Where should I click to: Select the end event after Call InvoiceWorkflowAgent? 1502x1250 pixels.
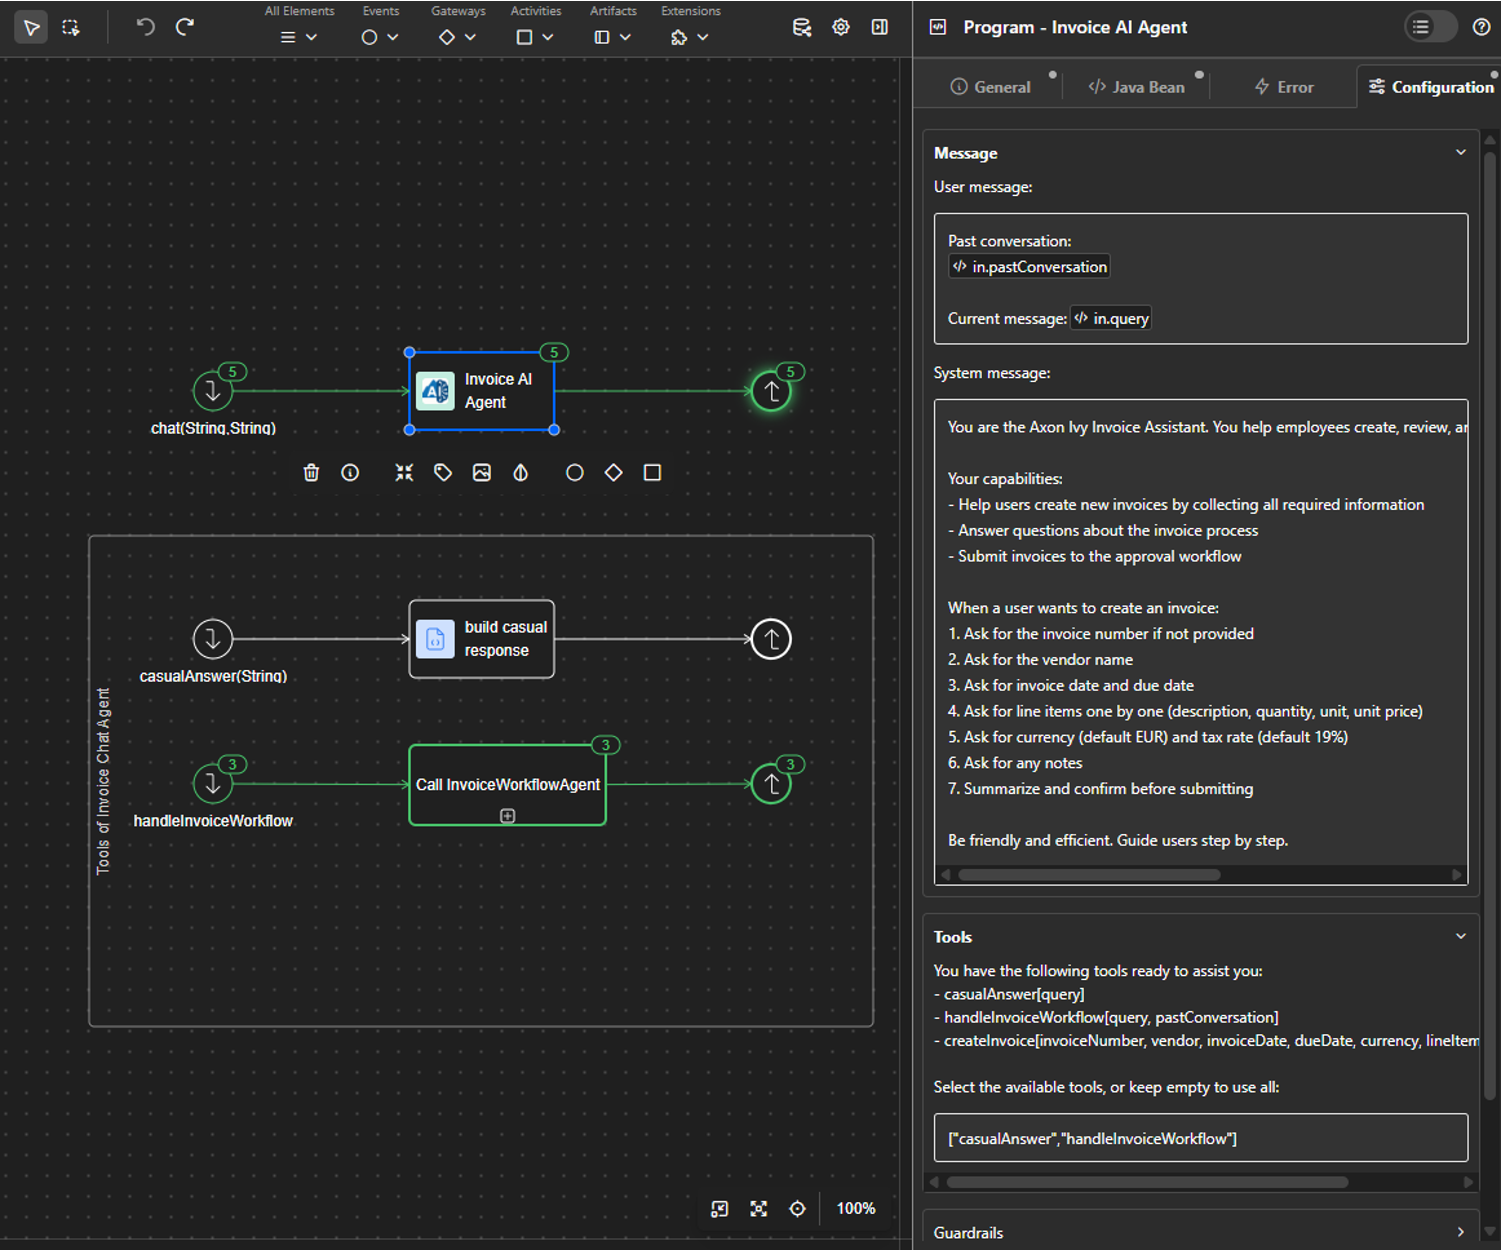772,784
